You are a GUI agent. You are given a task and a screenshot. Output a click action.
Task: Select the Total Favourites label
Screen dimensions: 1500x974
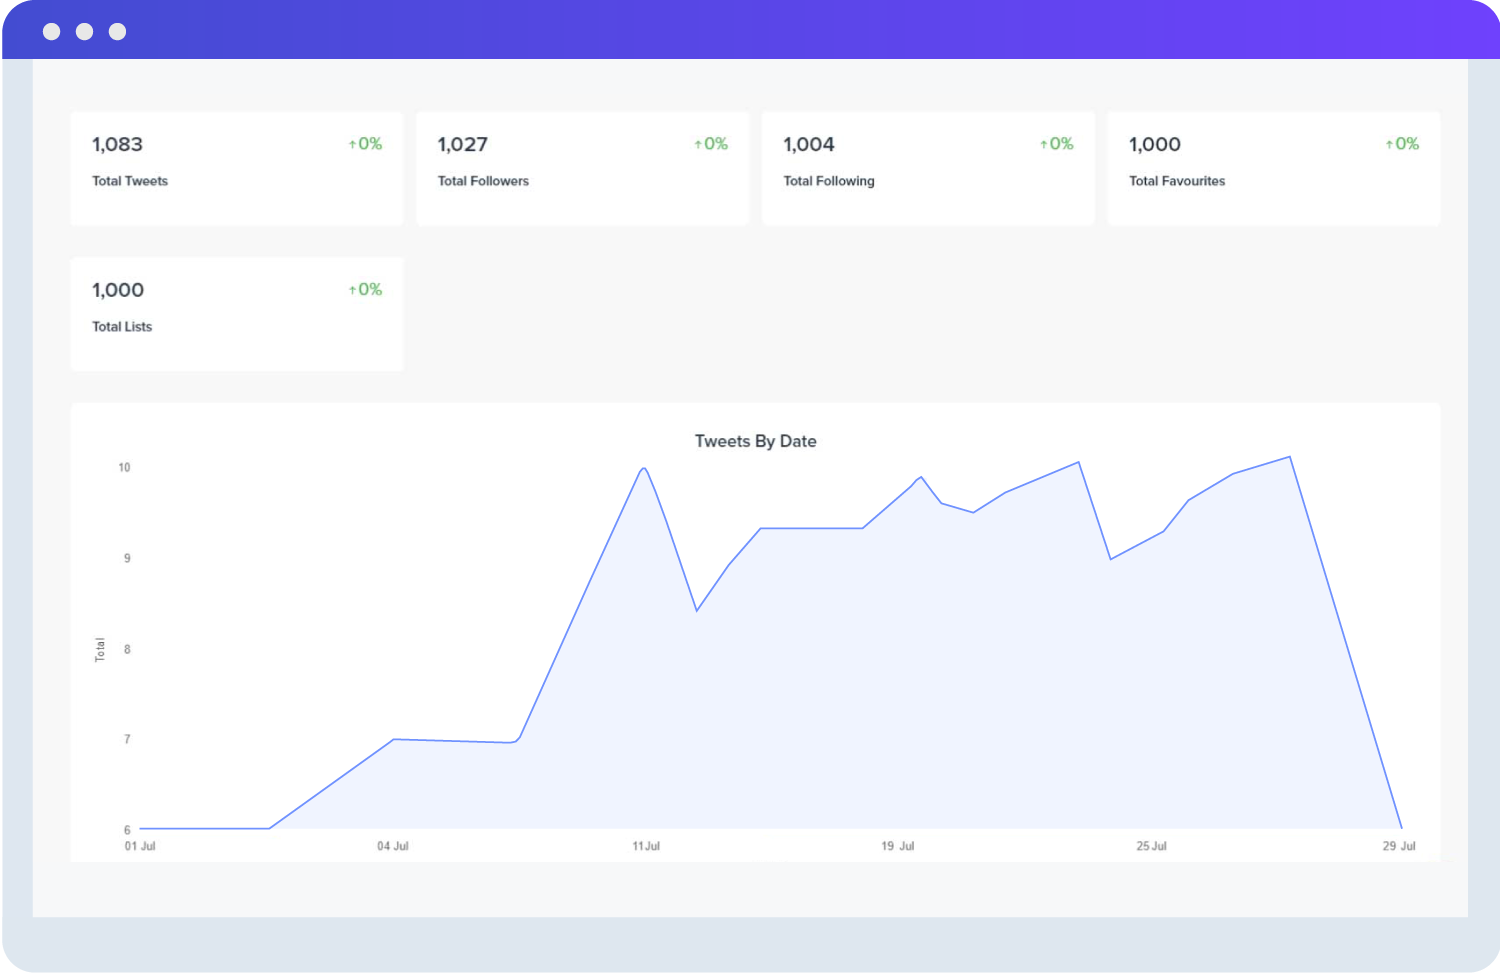point(1177,181)
